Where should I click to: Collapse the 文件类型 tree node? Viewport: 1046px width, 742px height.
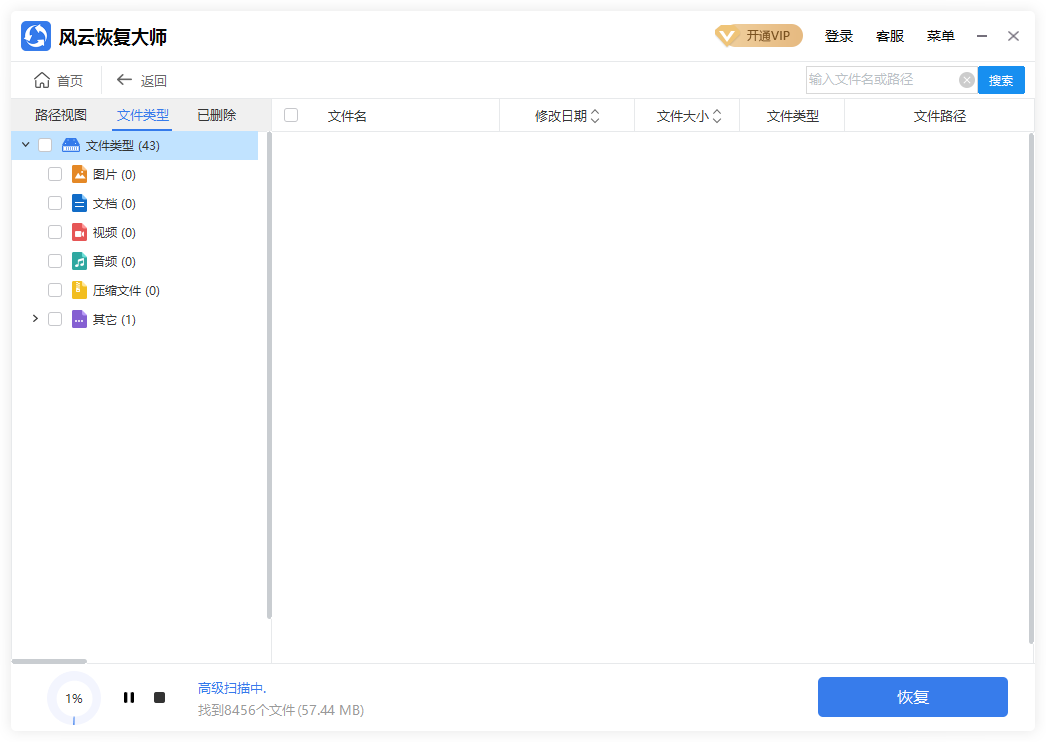pyautogui.click(x=24, y=144)
